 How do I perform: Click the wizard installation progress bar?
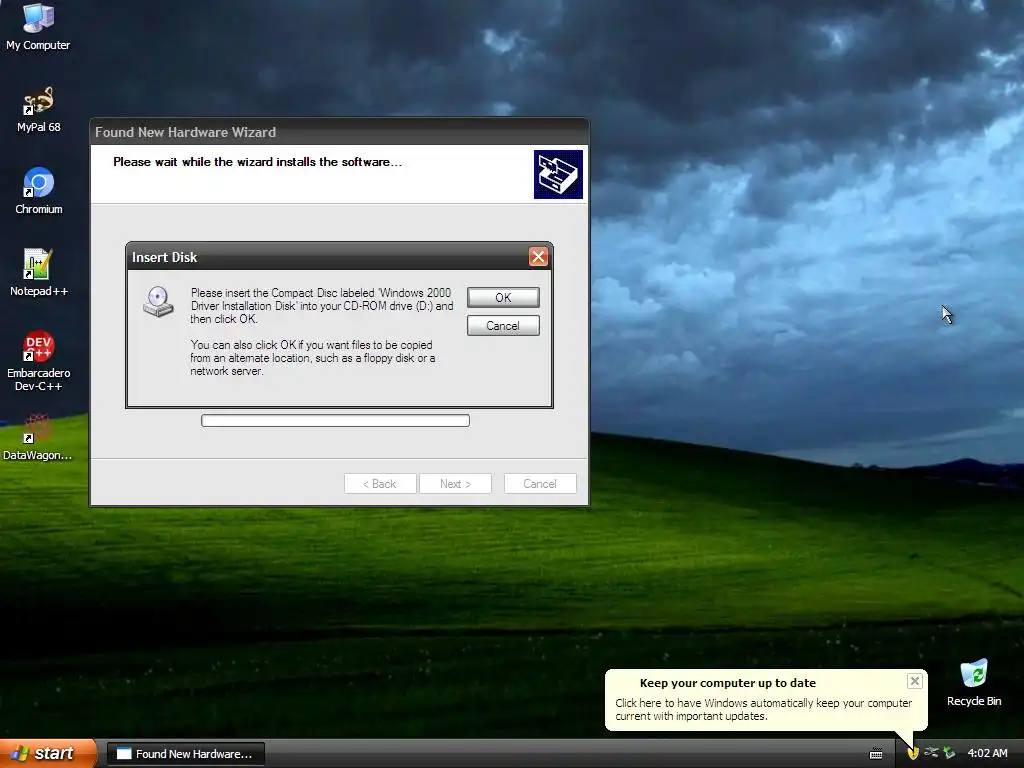point(335,420)
